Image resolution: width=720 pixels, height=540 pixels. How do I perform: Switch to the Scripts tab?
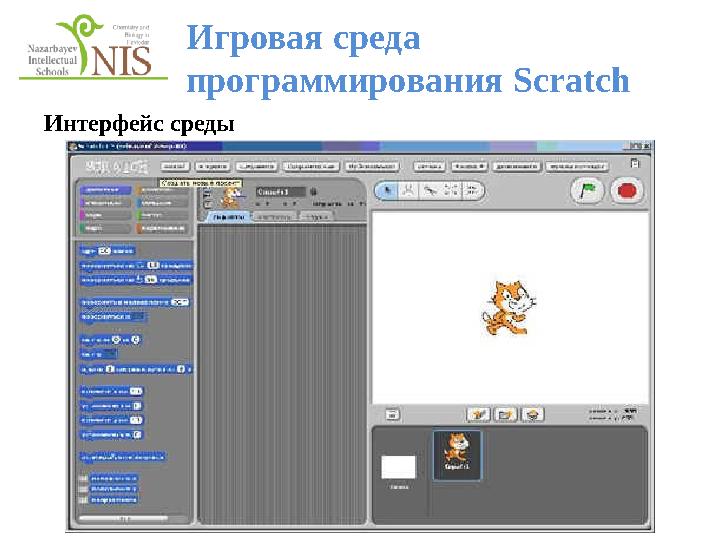pos(229,217)
